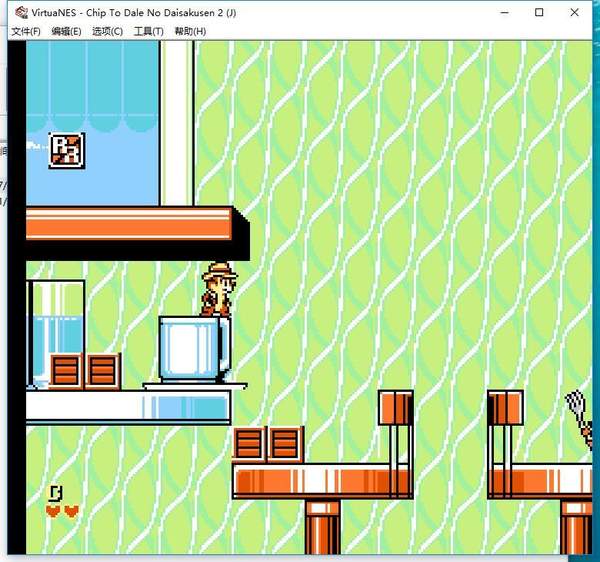Click the D player indicator above hearts
The height and width of the screenshot is (562, 600).
pos(56,493)
